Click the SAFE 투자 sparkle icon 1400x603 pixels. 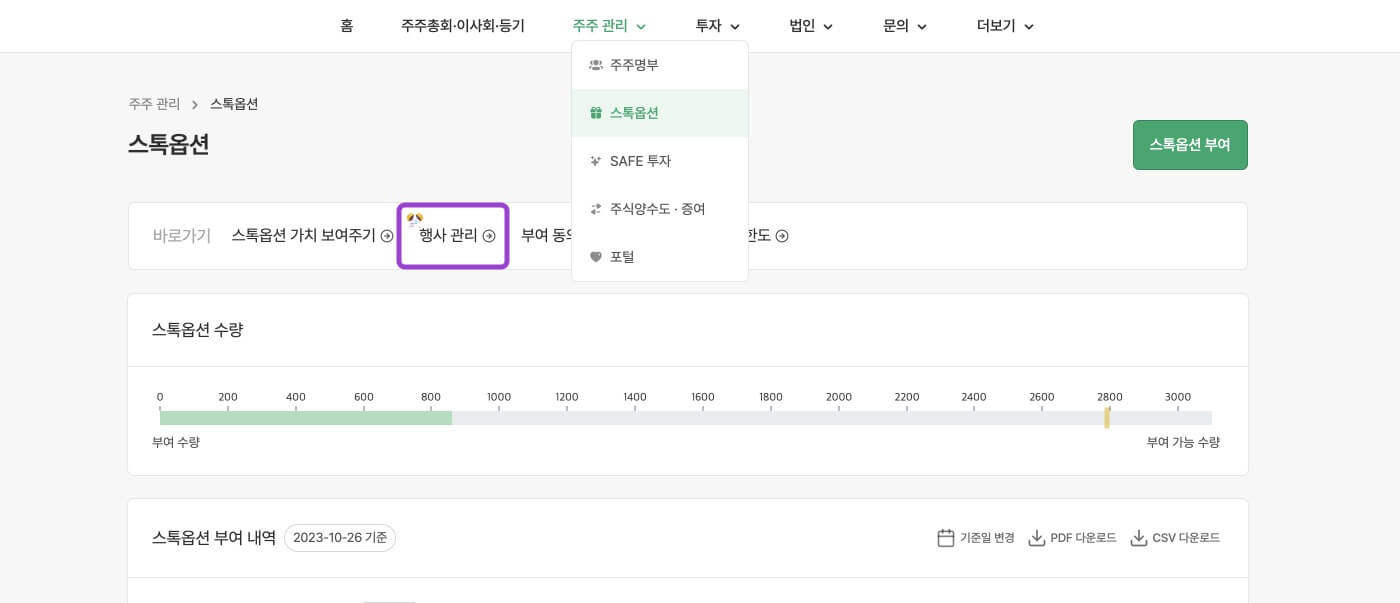coord(596,161)
